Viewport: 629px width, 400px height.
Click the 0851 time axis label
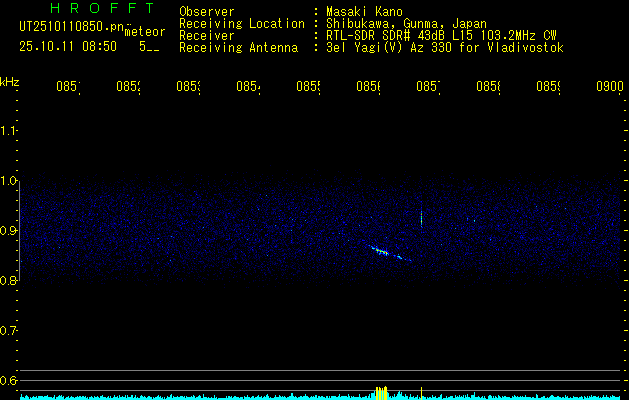[x=68, y=86]
